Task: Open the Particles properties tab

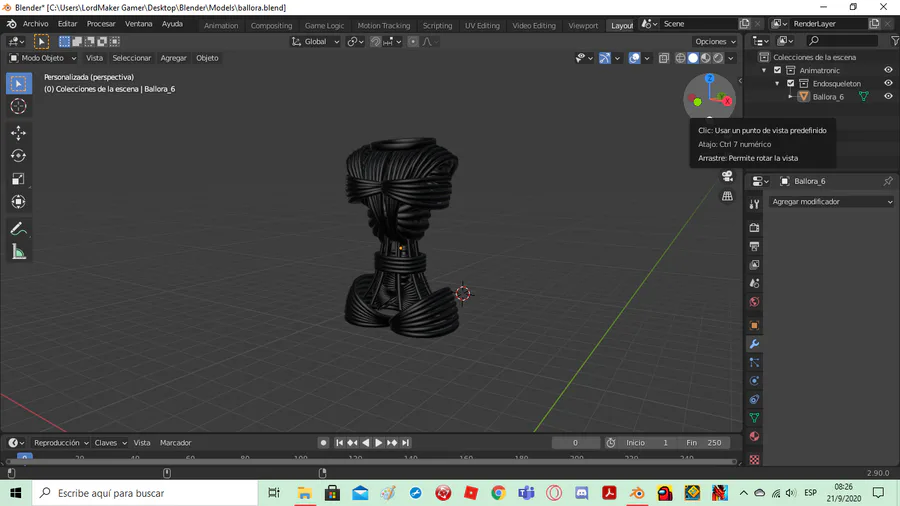Action: click(x=754, y=363)
